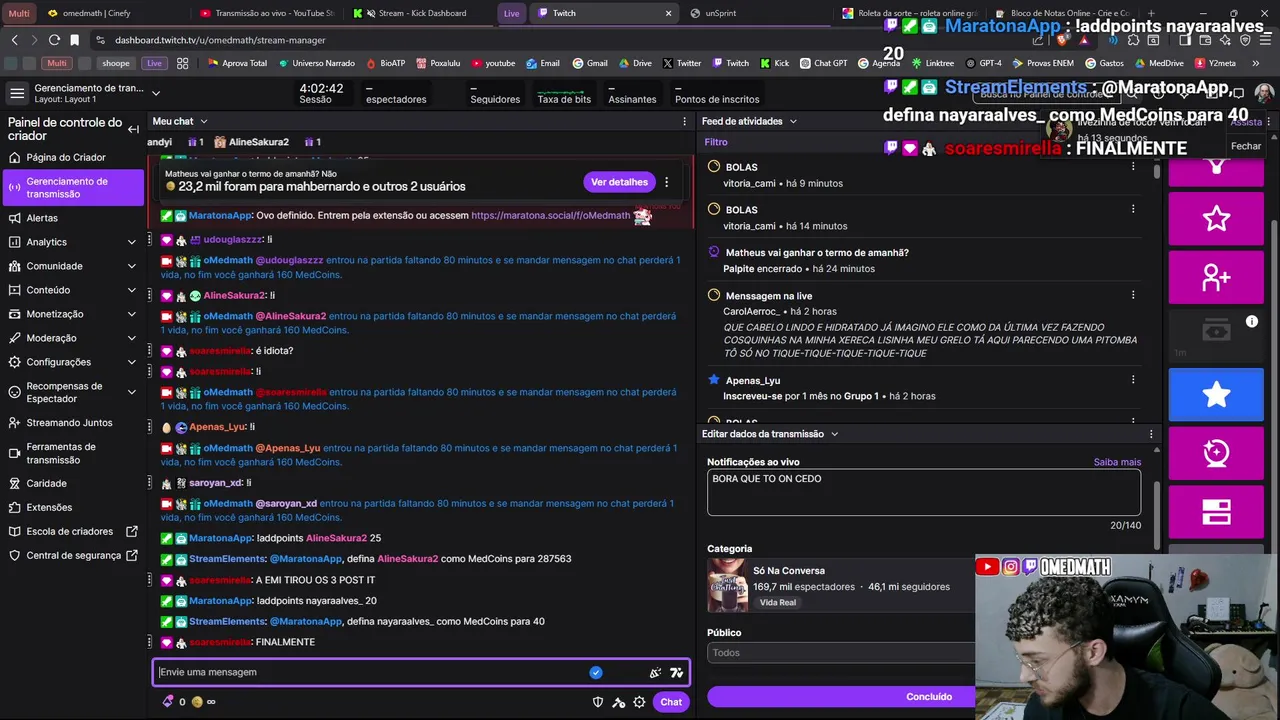Open Caridade in the sidebar

click(46, 483)
